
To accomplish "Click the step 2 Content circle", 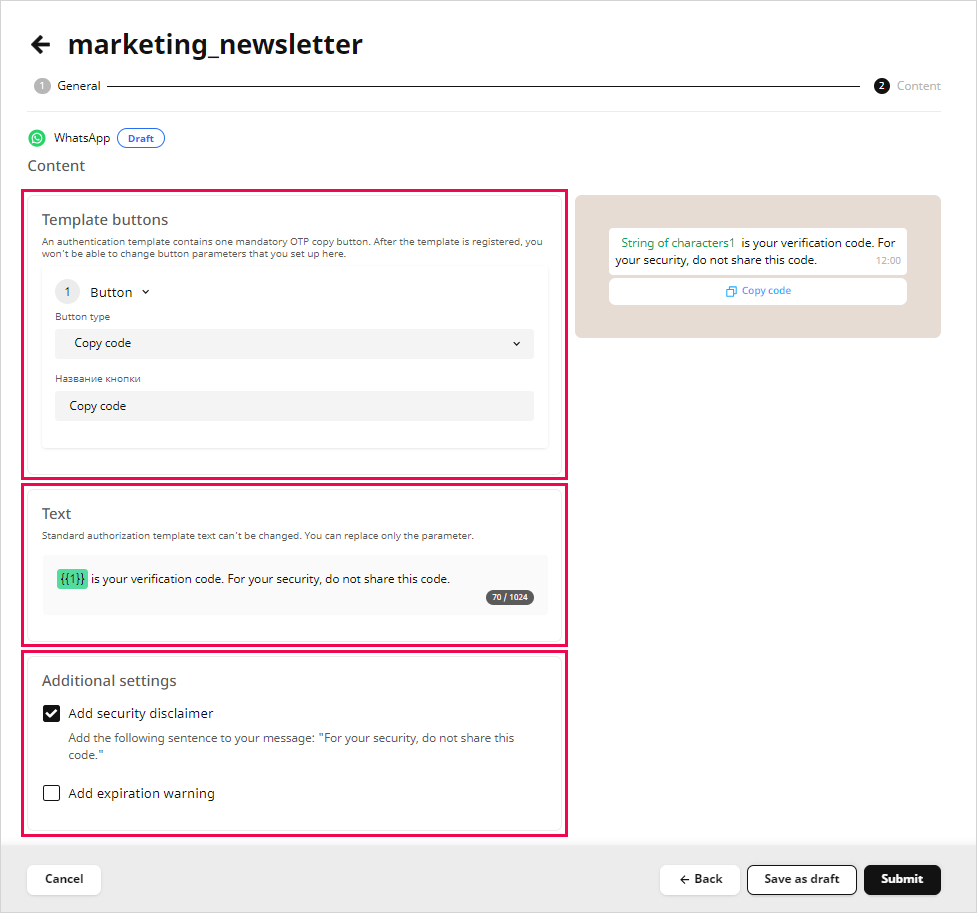I will point(881,86).
